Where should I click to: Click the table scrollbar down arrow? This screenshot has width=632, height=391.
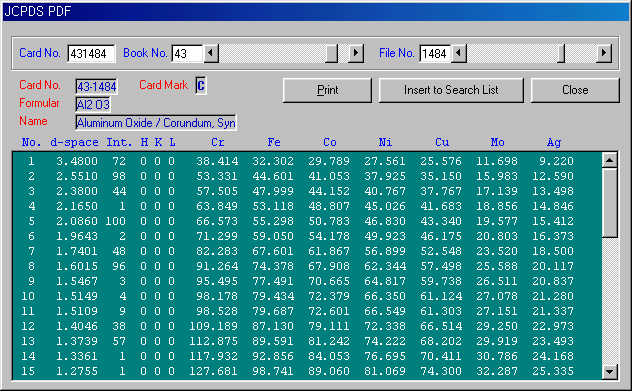[609, 372]
